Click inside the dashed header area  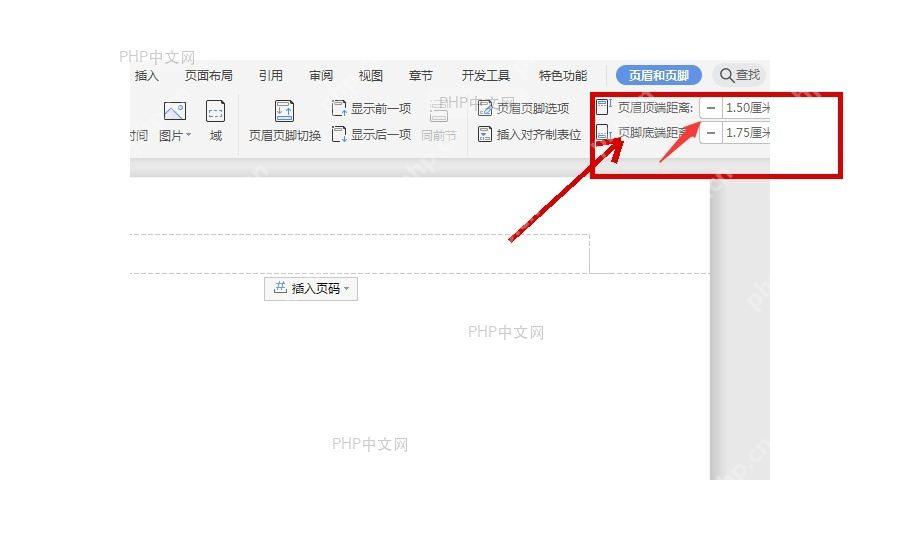(x=360, y=254)
